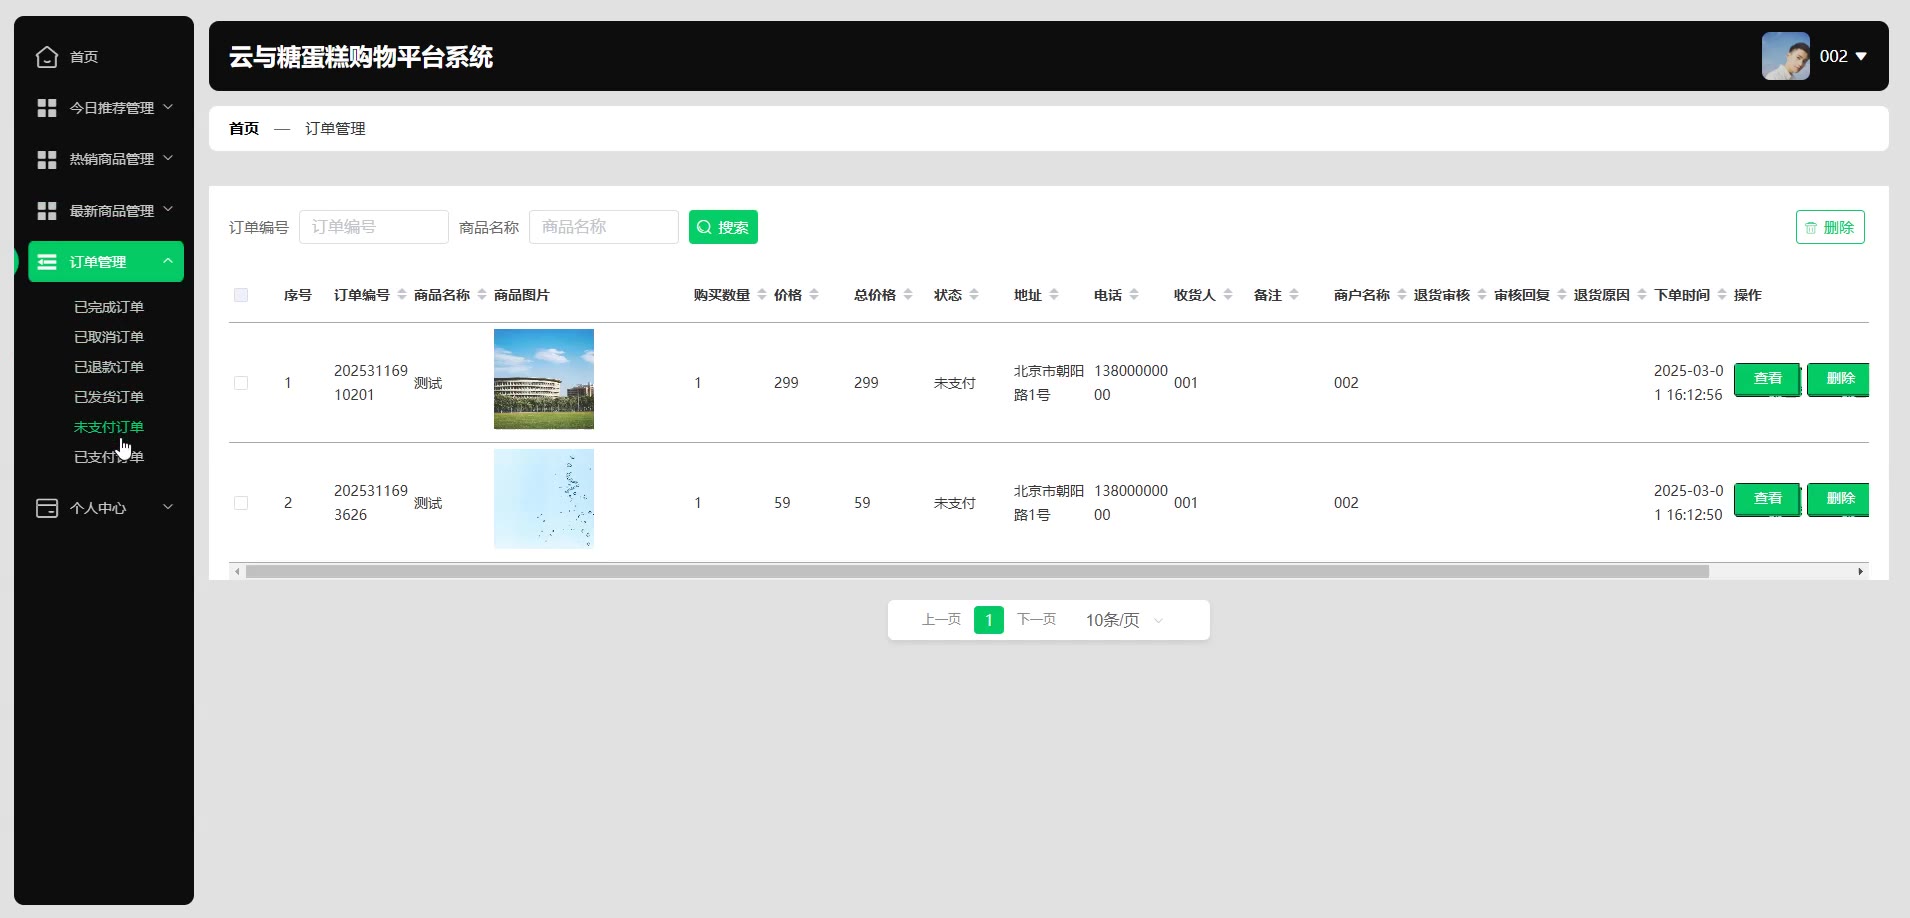The height and width of the screenshot is (918, 1910).
Task: Toggle the select-all checkbox in the table header
Action: tap(241, 295)
